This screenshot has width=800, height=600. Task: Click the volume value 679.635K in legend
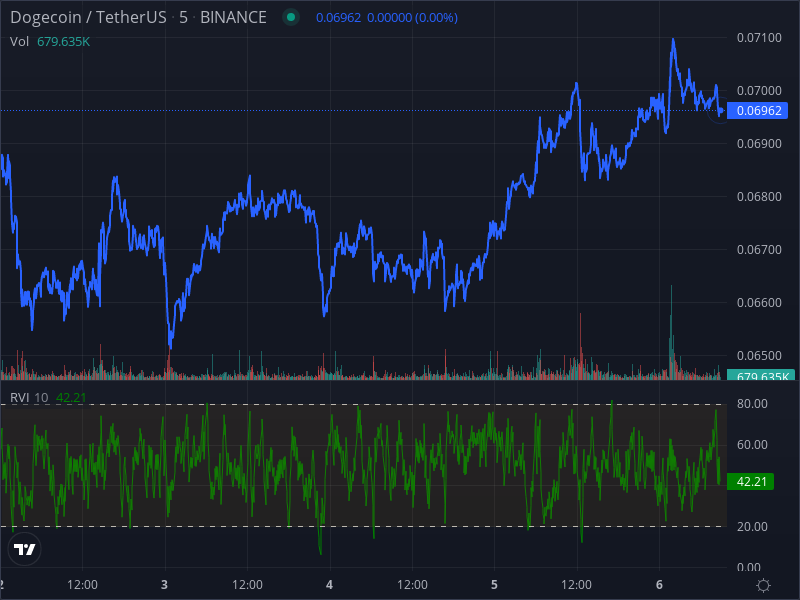coord(63,42)
